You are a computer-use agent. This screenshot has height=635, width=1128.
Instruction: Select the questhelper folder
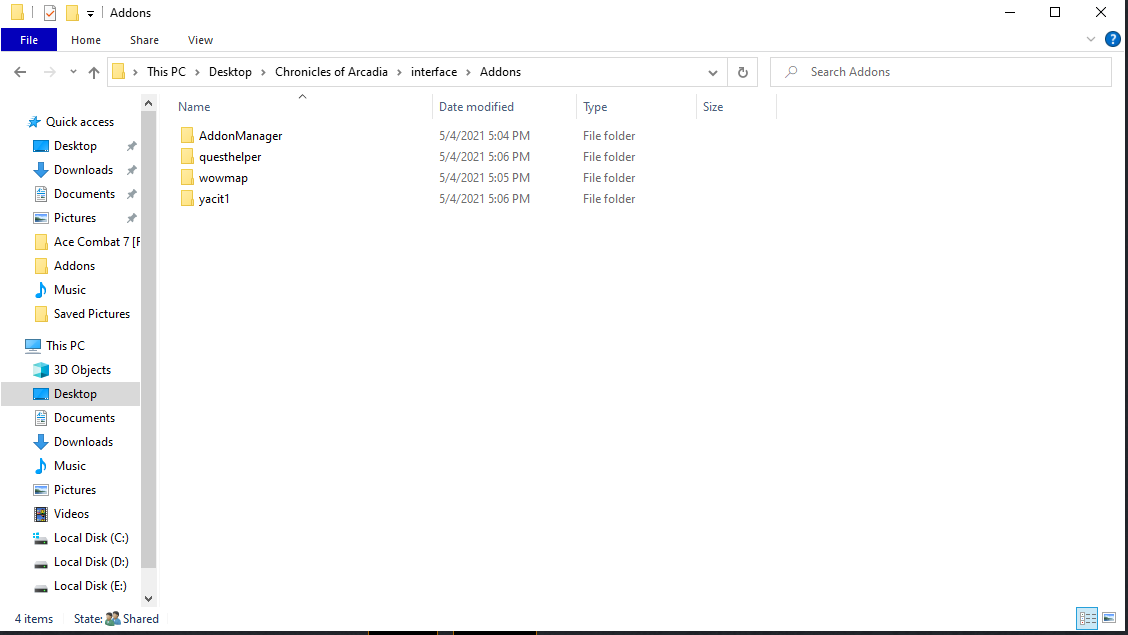pyautogui.click(x=229, y=157)
